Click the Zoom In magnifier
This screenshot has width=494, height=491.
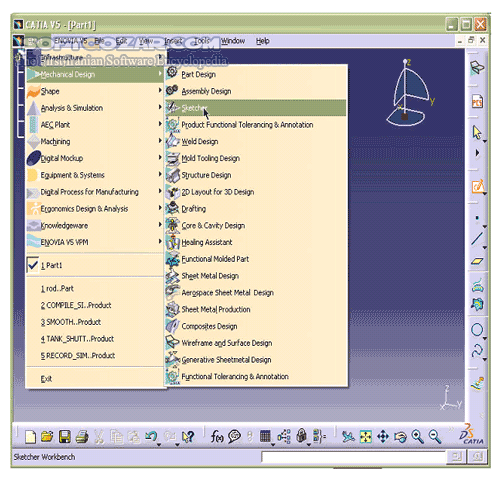(x=417, y=436)
